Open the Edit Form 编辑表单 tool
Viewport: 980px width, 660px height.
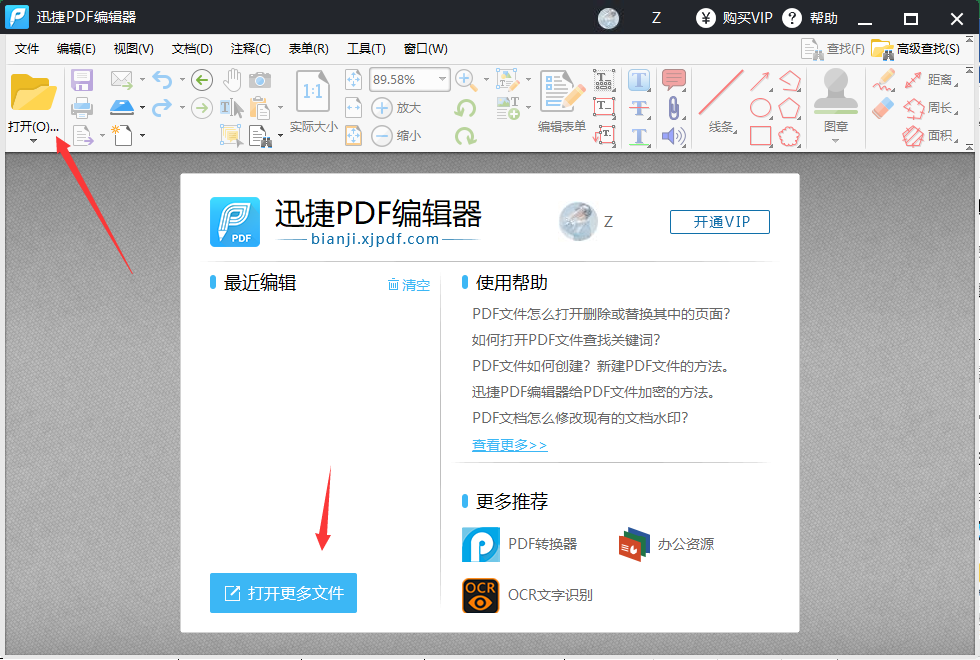tap(562, 101)
